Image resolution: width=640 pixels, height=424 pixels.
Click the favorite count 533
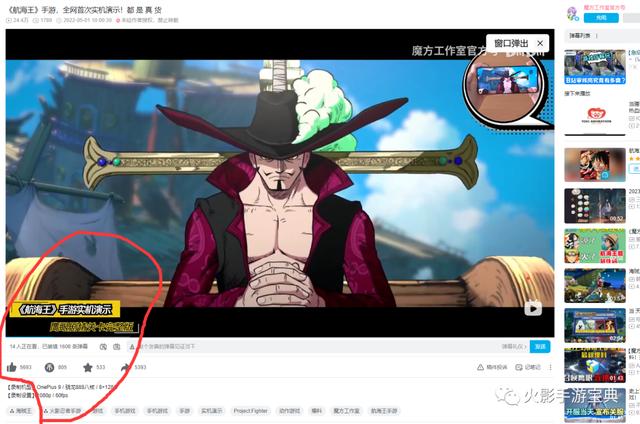click(100, 367)
